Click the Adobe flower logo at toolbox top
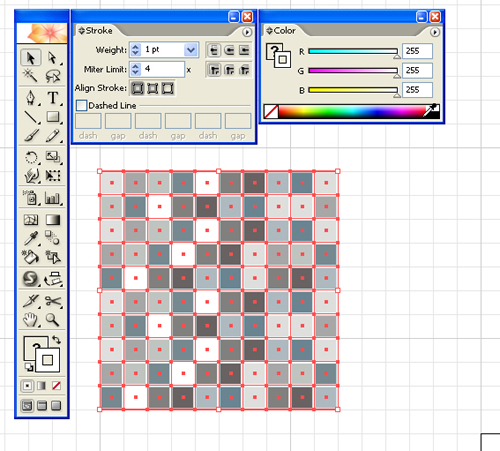Screen dimensions: 500x451 point(42,33)
